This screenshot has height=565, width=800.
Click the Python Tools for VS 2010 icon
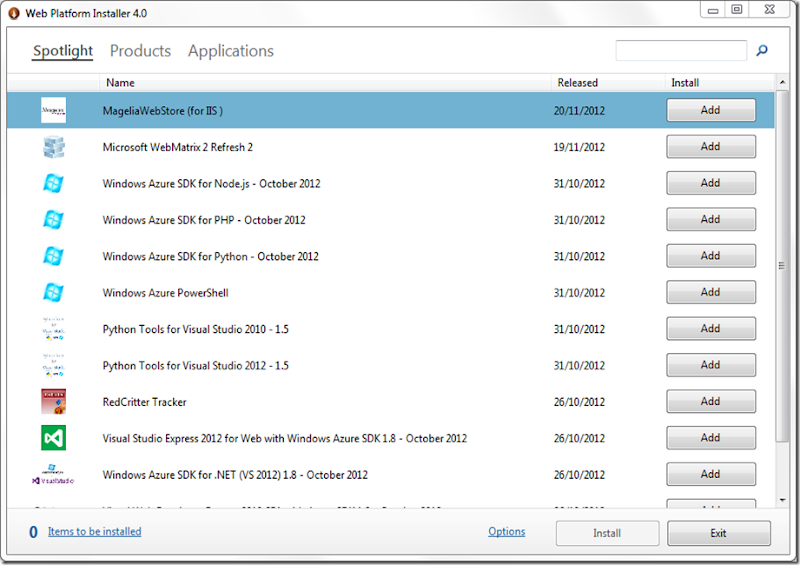[54, 329]
